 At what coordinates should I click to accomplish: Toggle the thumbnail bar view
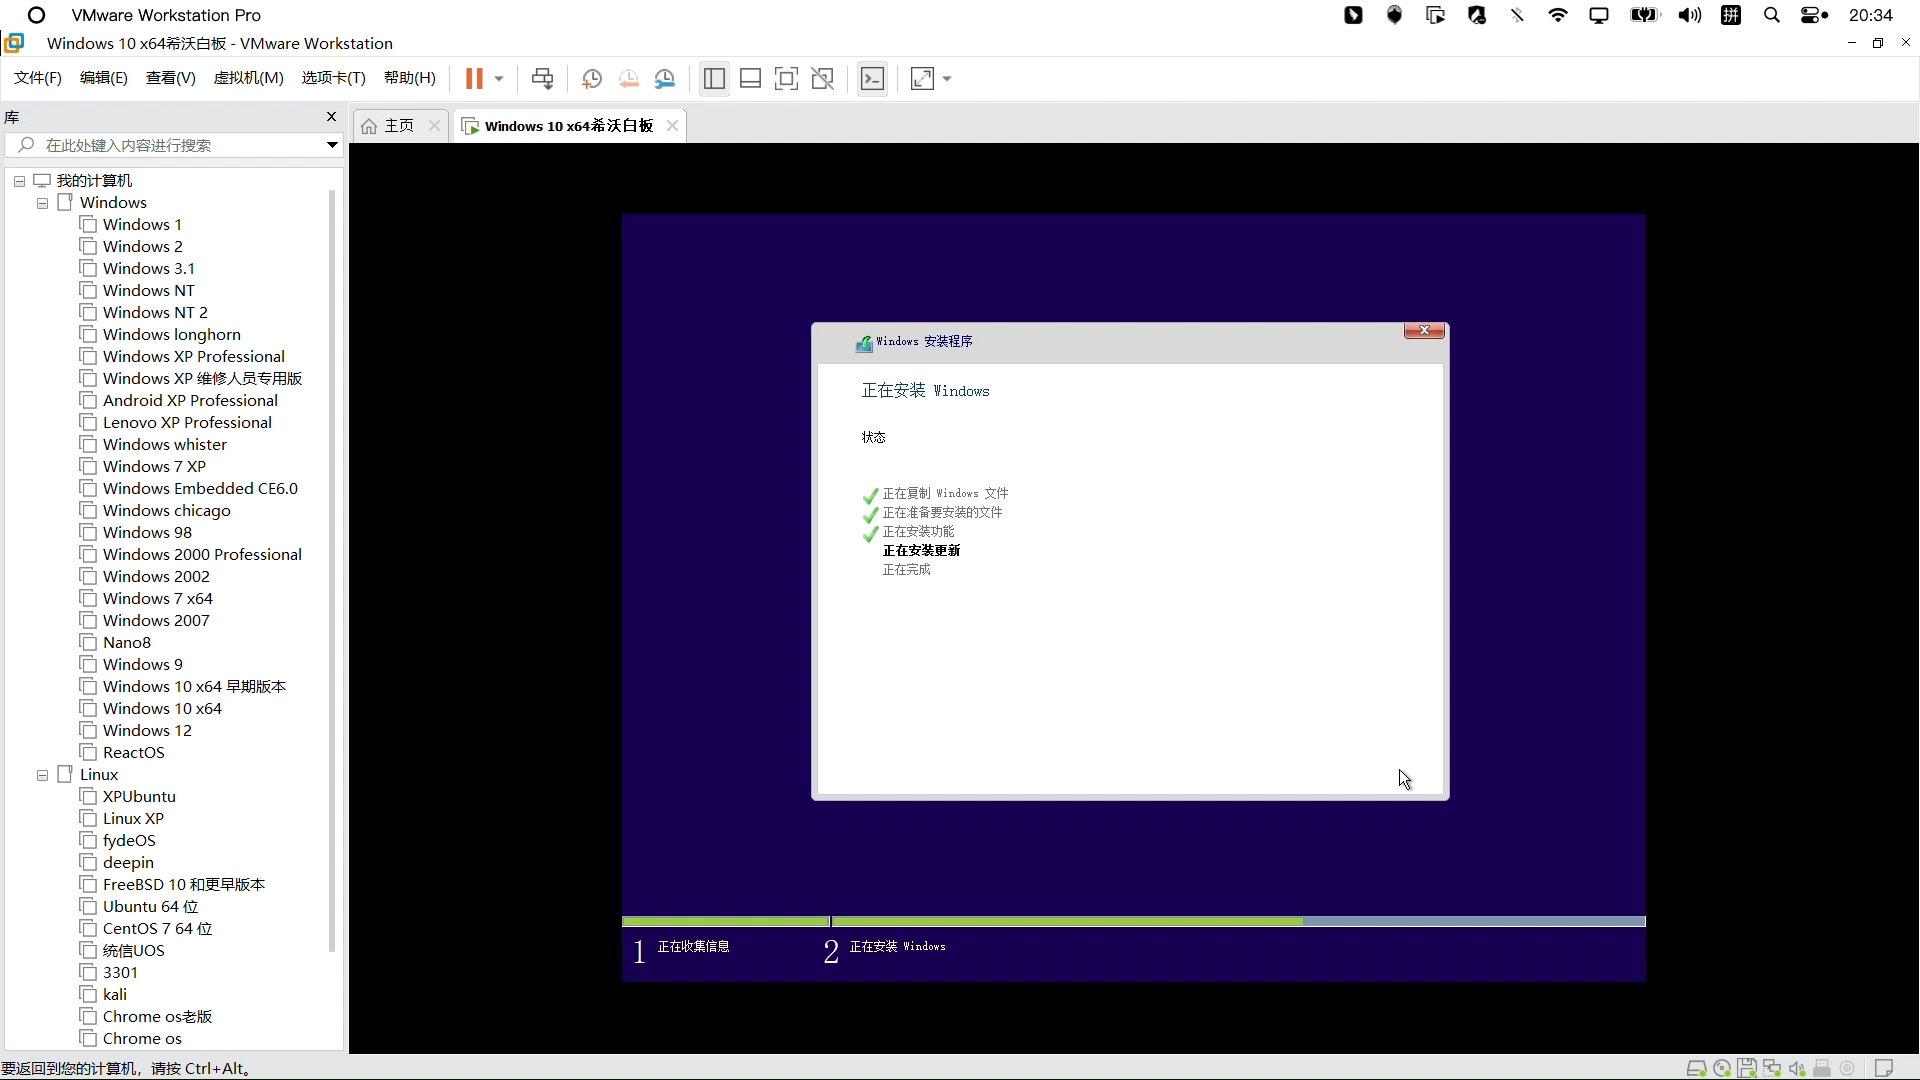[751, 79]
